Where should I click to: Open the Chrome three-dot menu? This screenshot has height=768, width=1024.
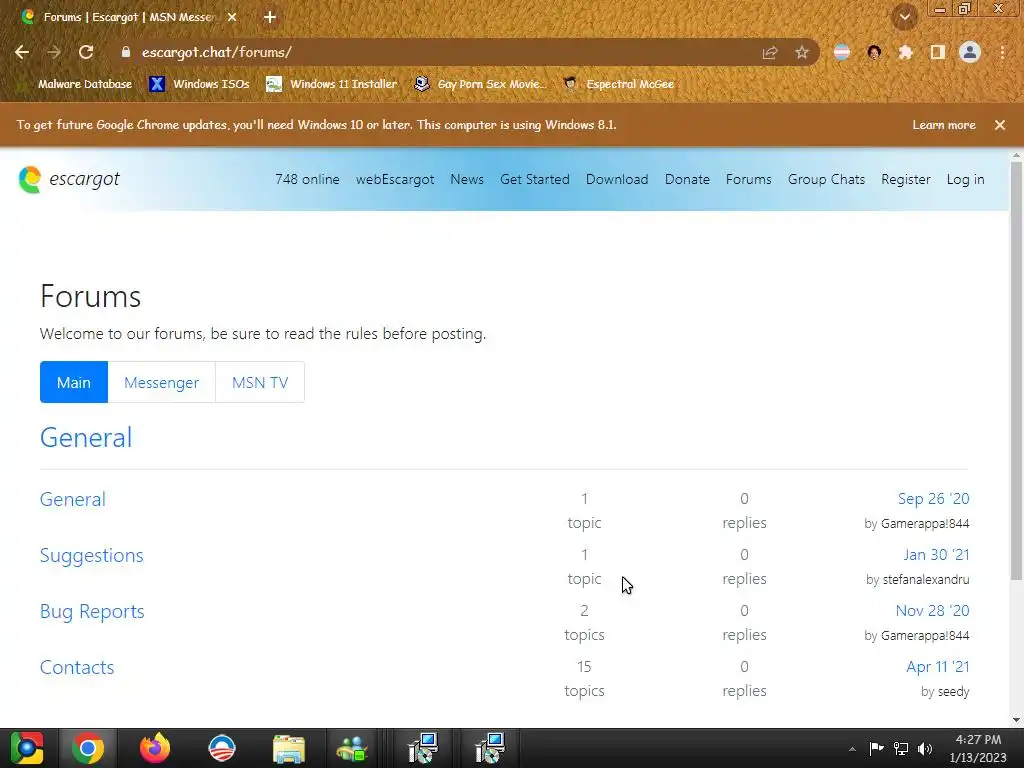1002,53
